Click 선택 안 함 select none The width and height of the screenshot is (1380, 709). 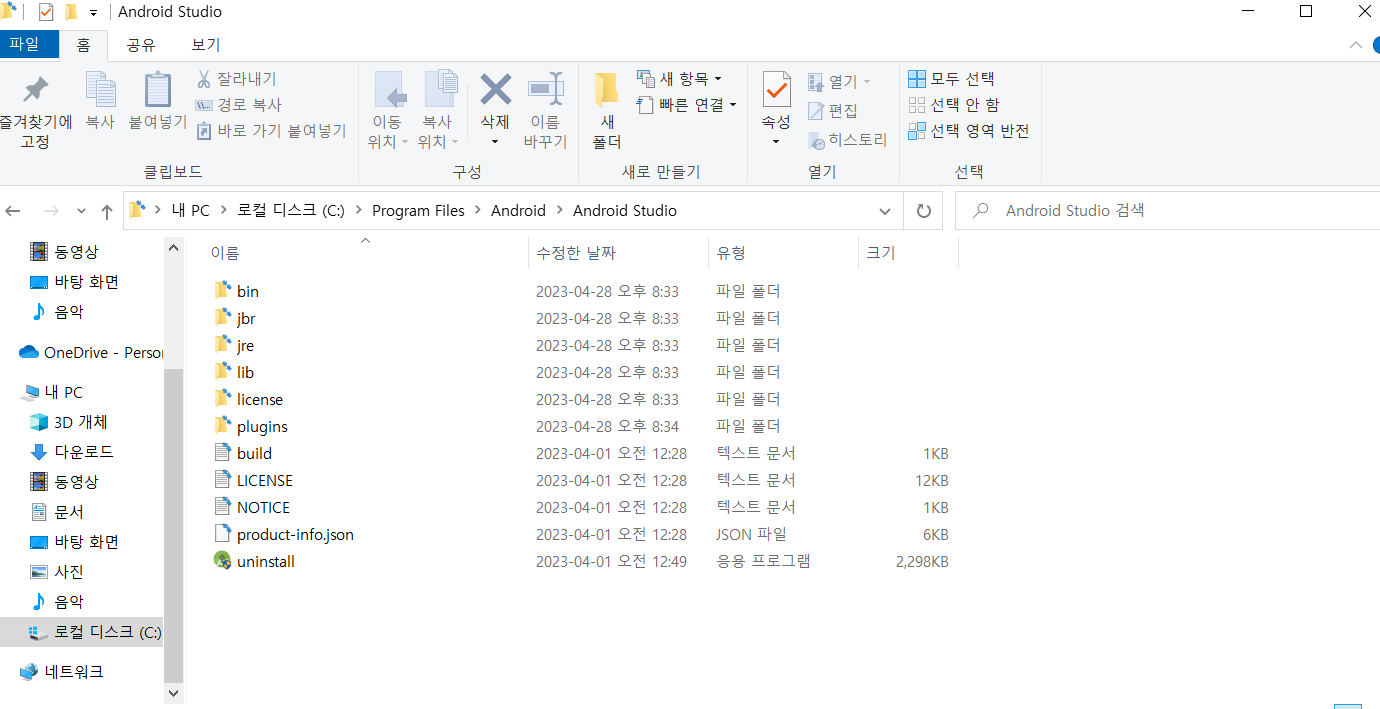click(x=953, y=105)
